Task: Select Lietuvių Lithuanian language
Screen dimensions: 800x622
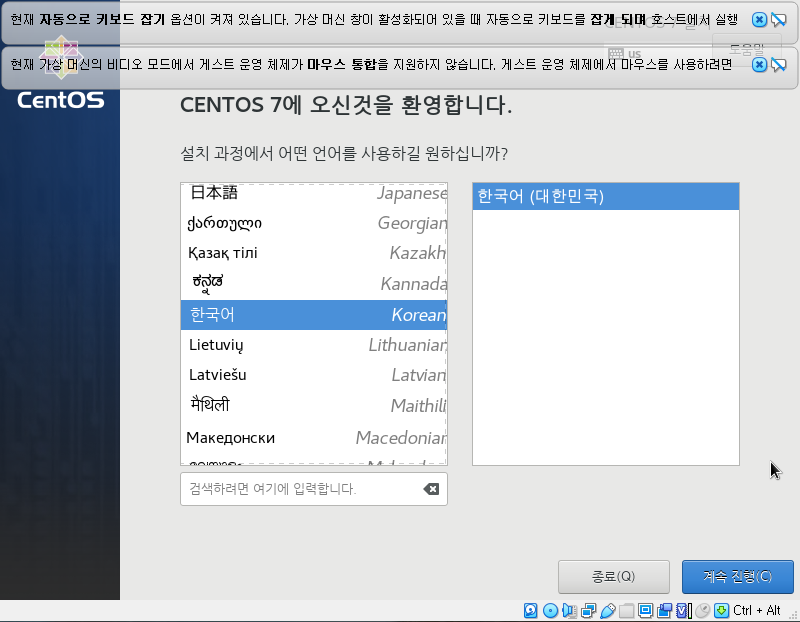Action: pos(314,345)
